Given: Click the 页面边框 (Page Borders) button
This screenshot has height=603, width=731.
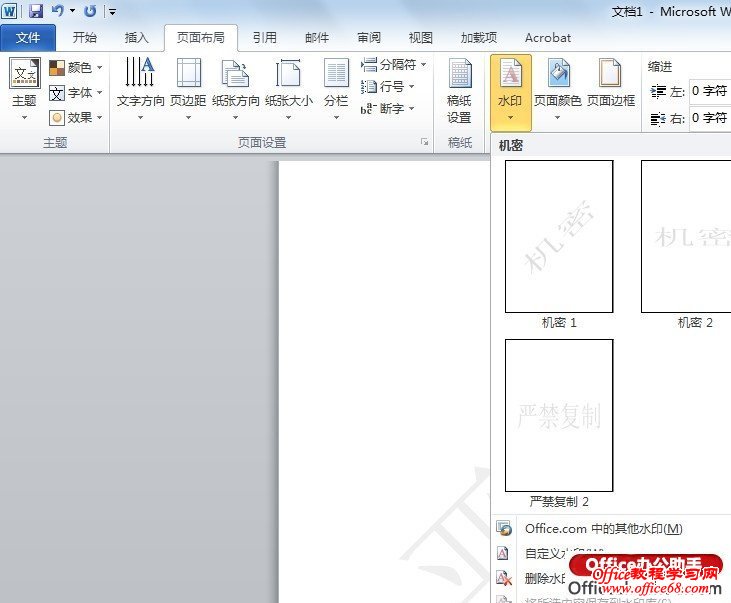Looking at the screenshot, I should tap(611, 84).
